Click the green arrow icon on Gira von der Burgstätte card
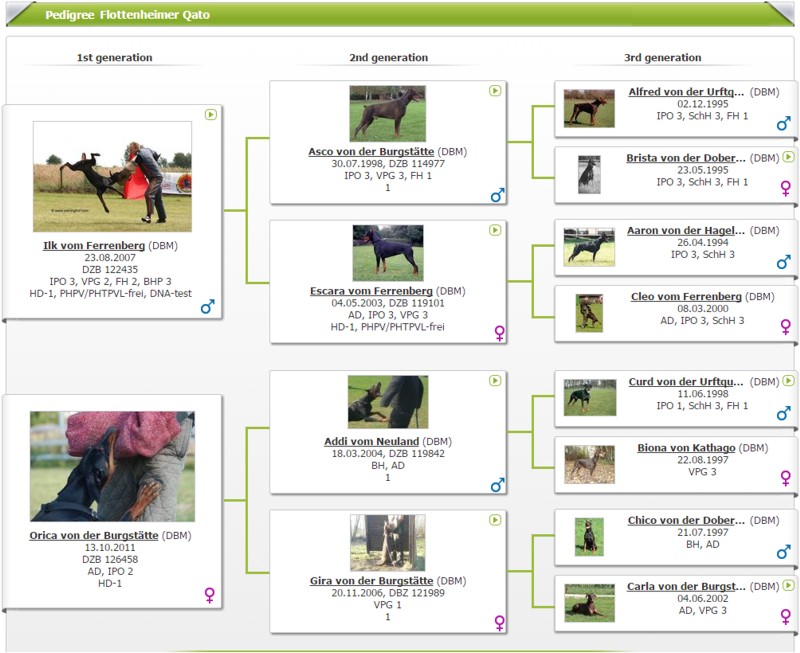Viewport: 800px width, 653px height. coord(495,520)
